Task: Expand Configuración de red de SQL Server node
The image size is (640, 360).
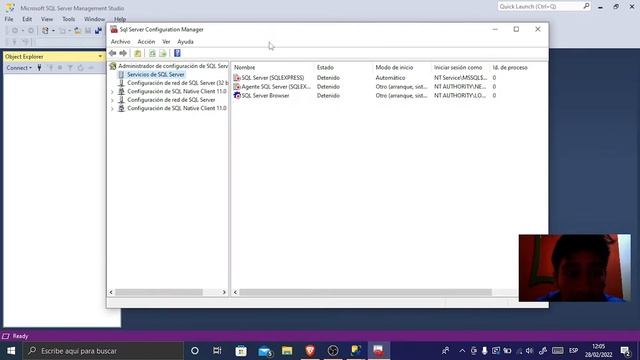Action: point(112,100)
